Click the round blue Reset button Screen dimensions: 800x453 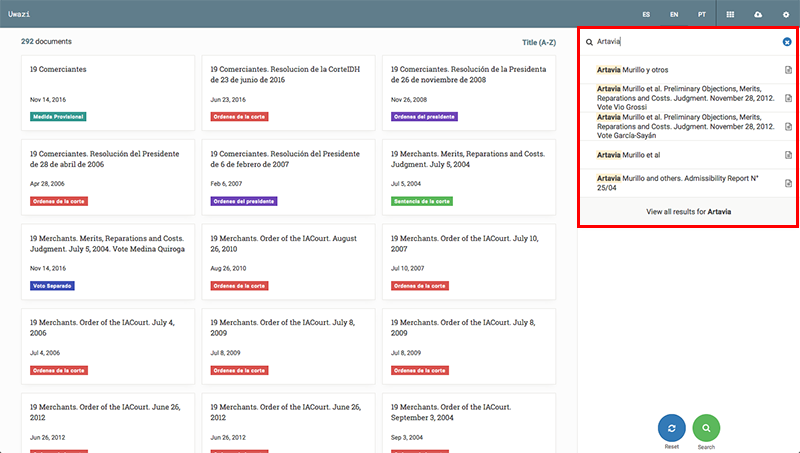tap(671, 428)
